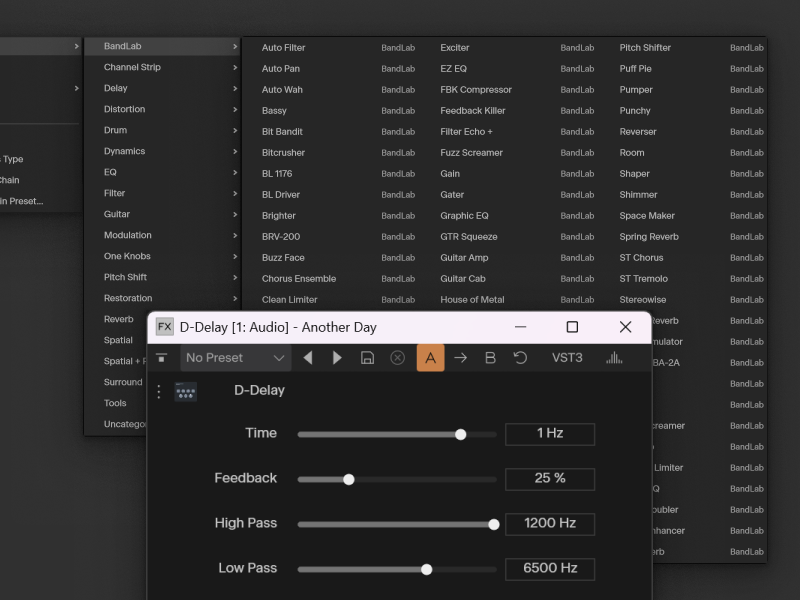This screenshot has height=600, width=800.
Task: Click the next preset arrow
Action: pos(337,358)
